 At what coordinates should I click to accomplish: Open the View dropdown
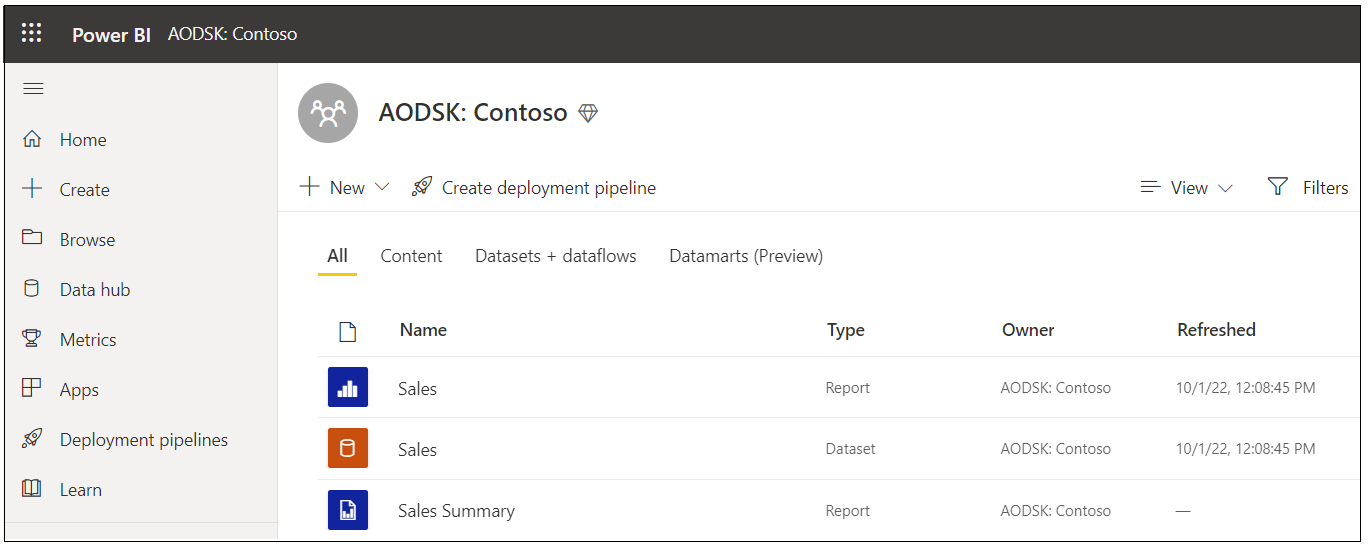click(x=1187, y=187)
